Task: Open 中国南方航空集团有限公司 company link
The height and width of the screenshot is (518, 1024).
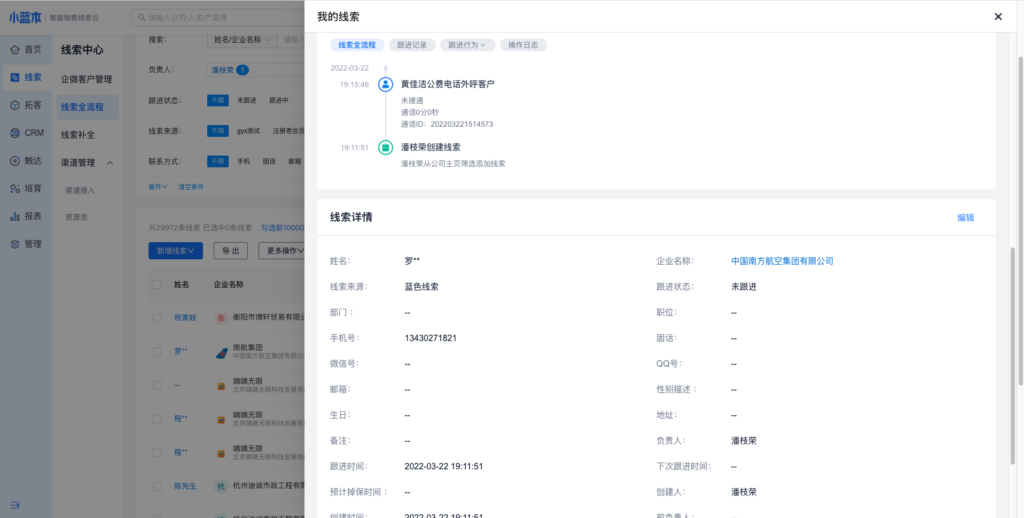Action: click(782, 261)
